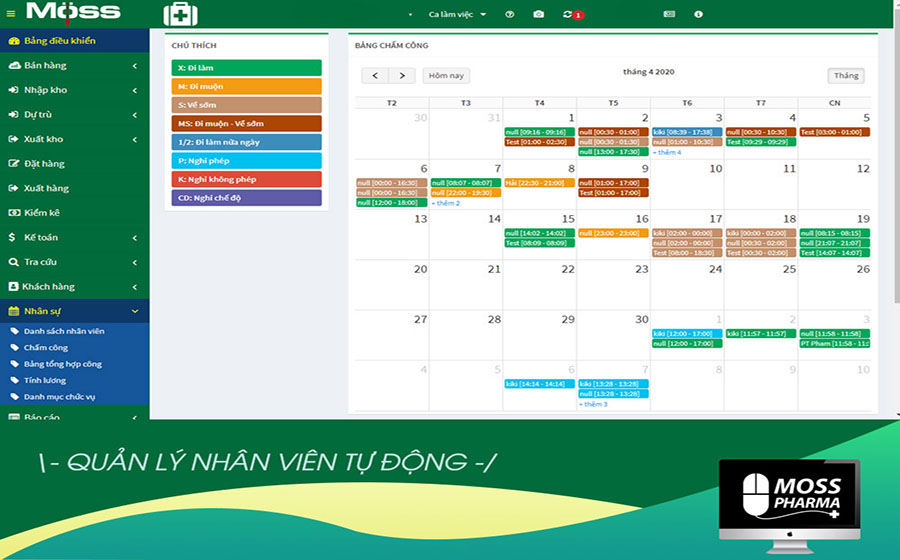Switch to Tháng calendar view
This screenshot has width=900, height=560.
tap(846, 76)
